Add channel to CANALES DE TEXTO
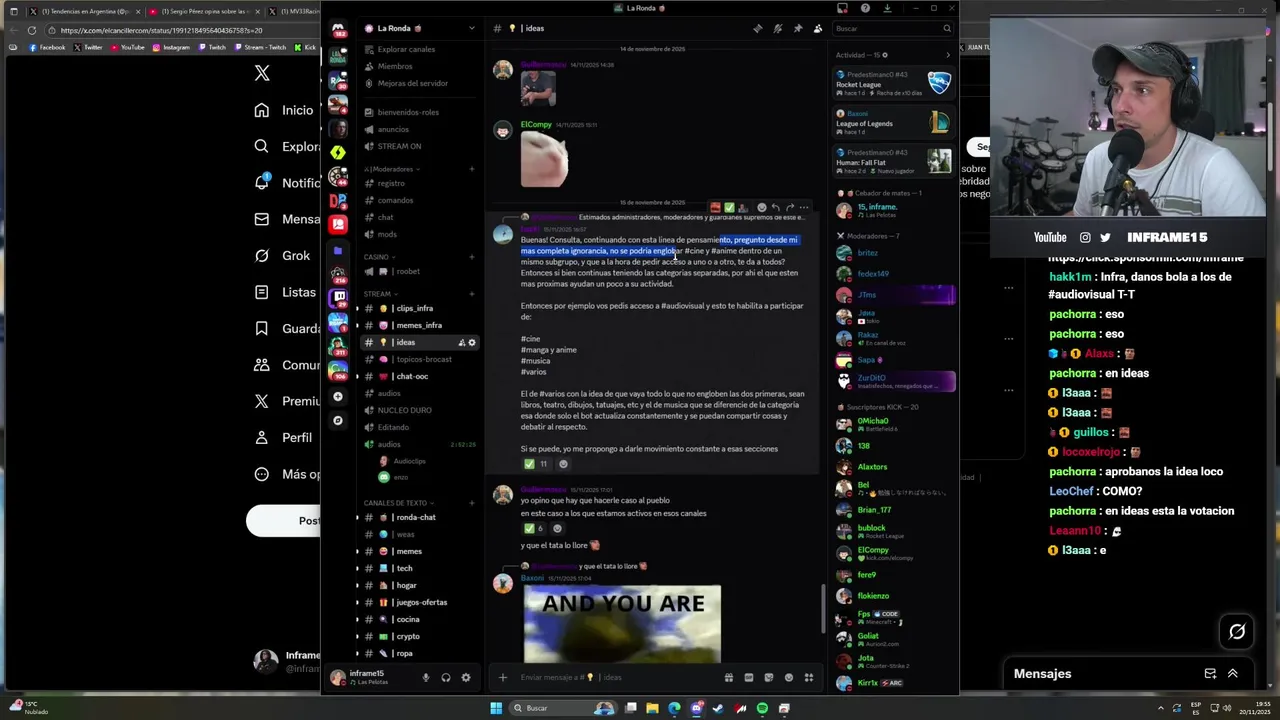 [471, 503]
